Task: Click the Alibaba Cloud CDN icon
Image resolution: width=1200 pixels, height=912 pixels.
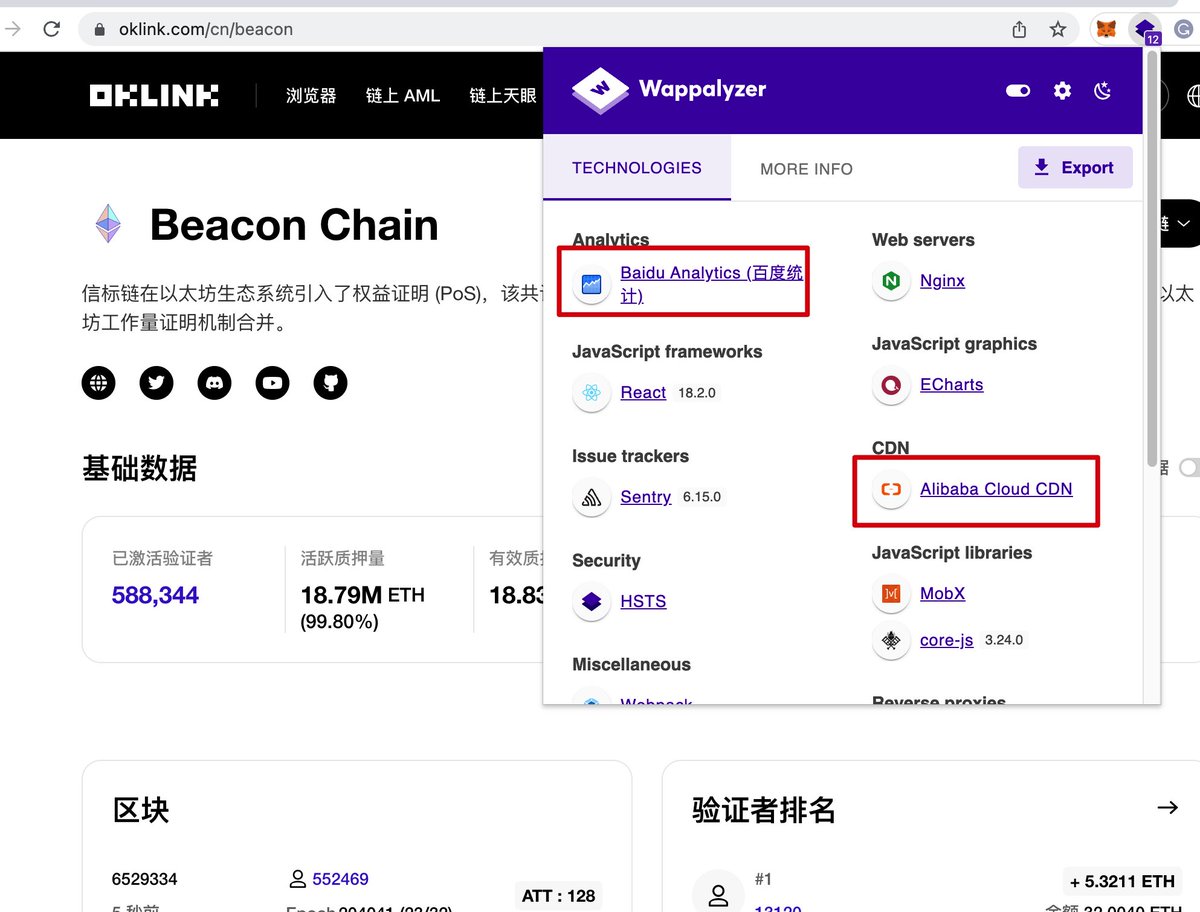Action: pyautogui.click(x=891, y=490)
